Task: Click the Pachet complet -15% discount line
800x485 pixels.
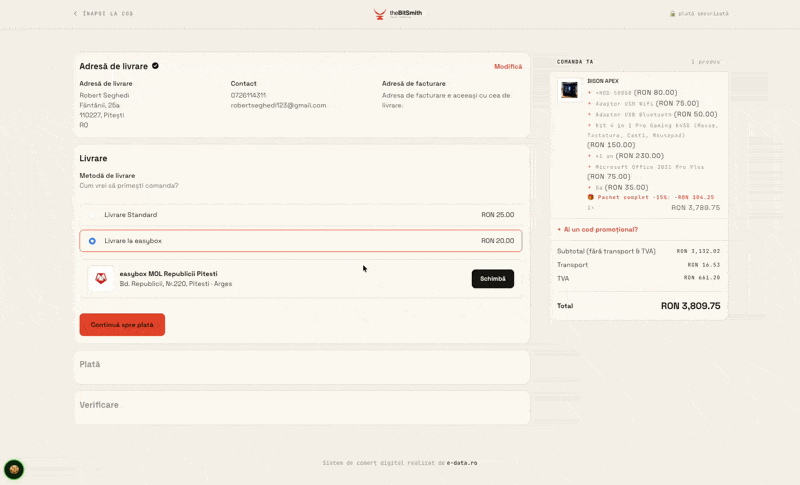Action: pos(651,197)
